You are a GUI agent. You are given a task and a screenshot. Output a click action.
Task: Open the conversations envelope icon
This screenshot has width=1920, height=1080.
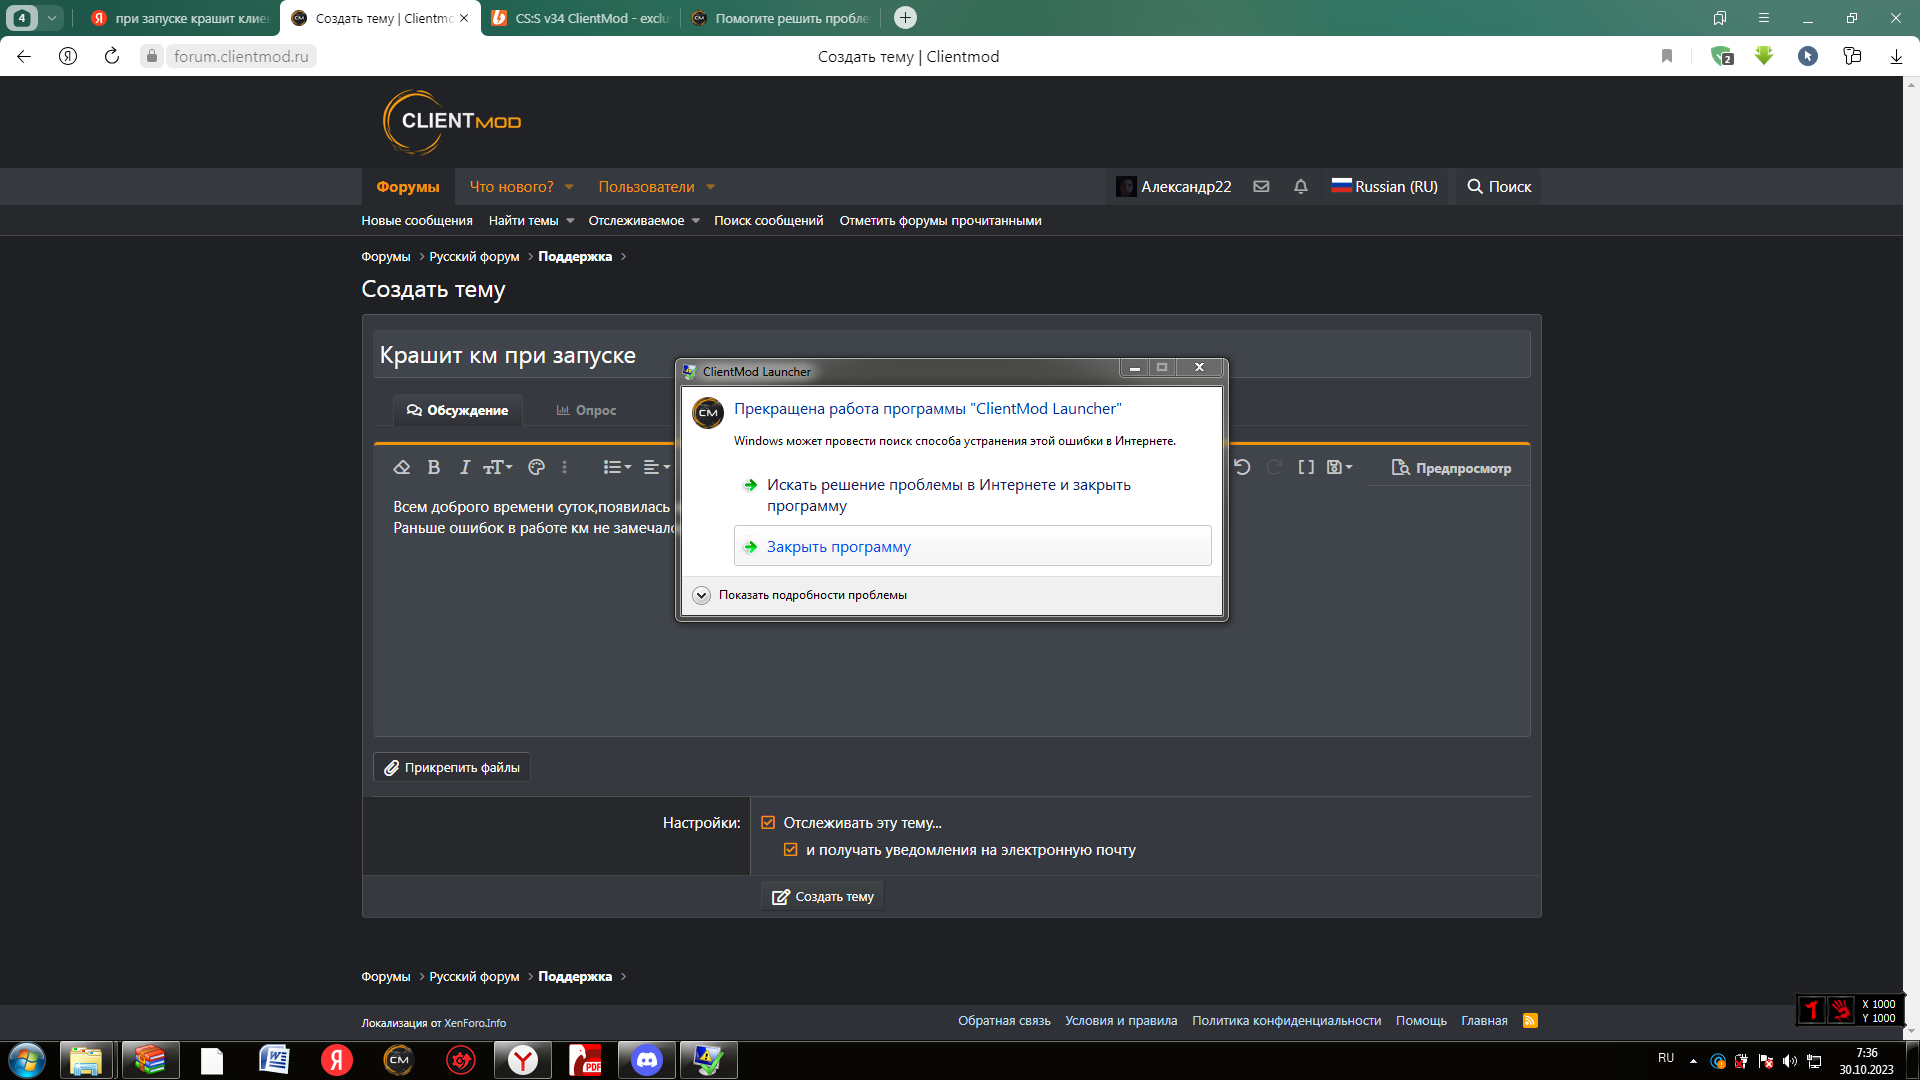(1261, 187)
